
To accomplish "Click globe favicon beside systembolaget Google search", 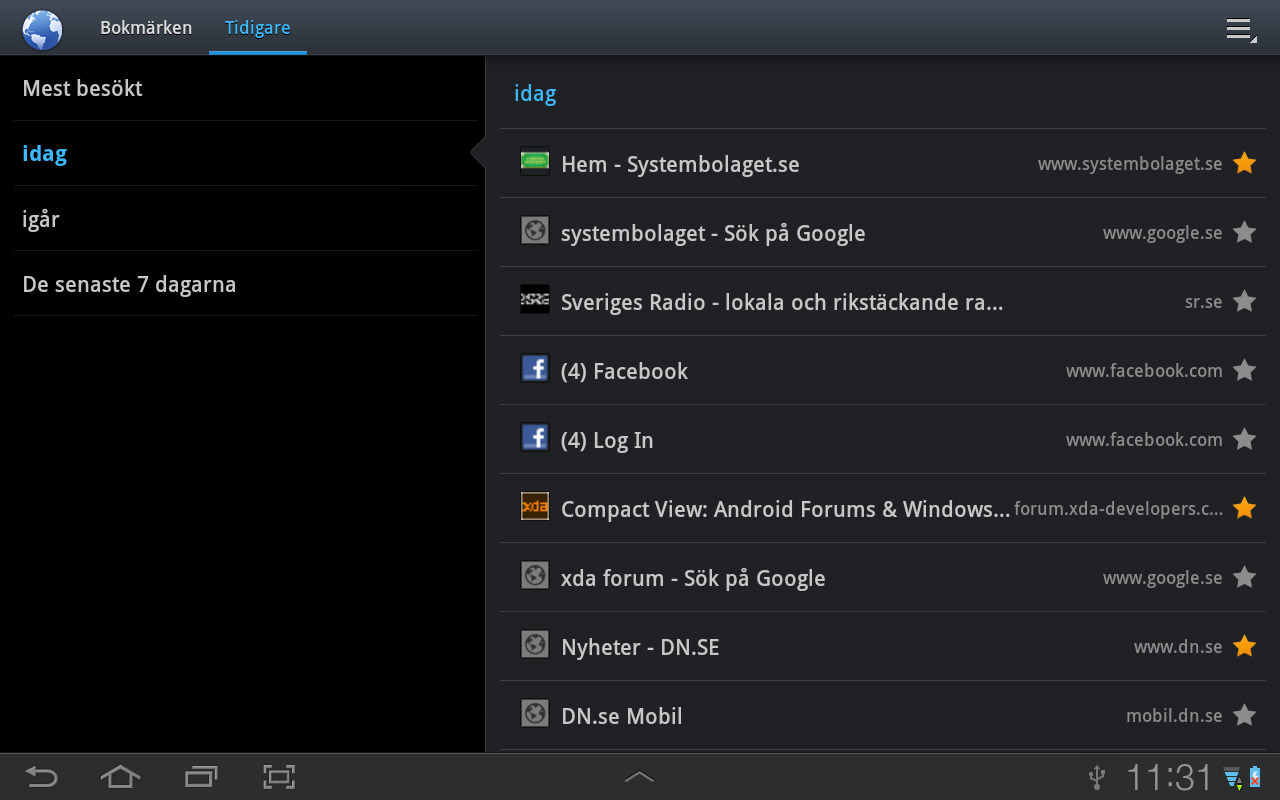I will click(535, 230).
